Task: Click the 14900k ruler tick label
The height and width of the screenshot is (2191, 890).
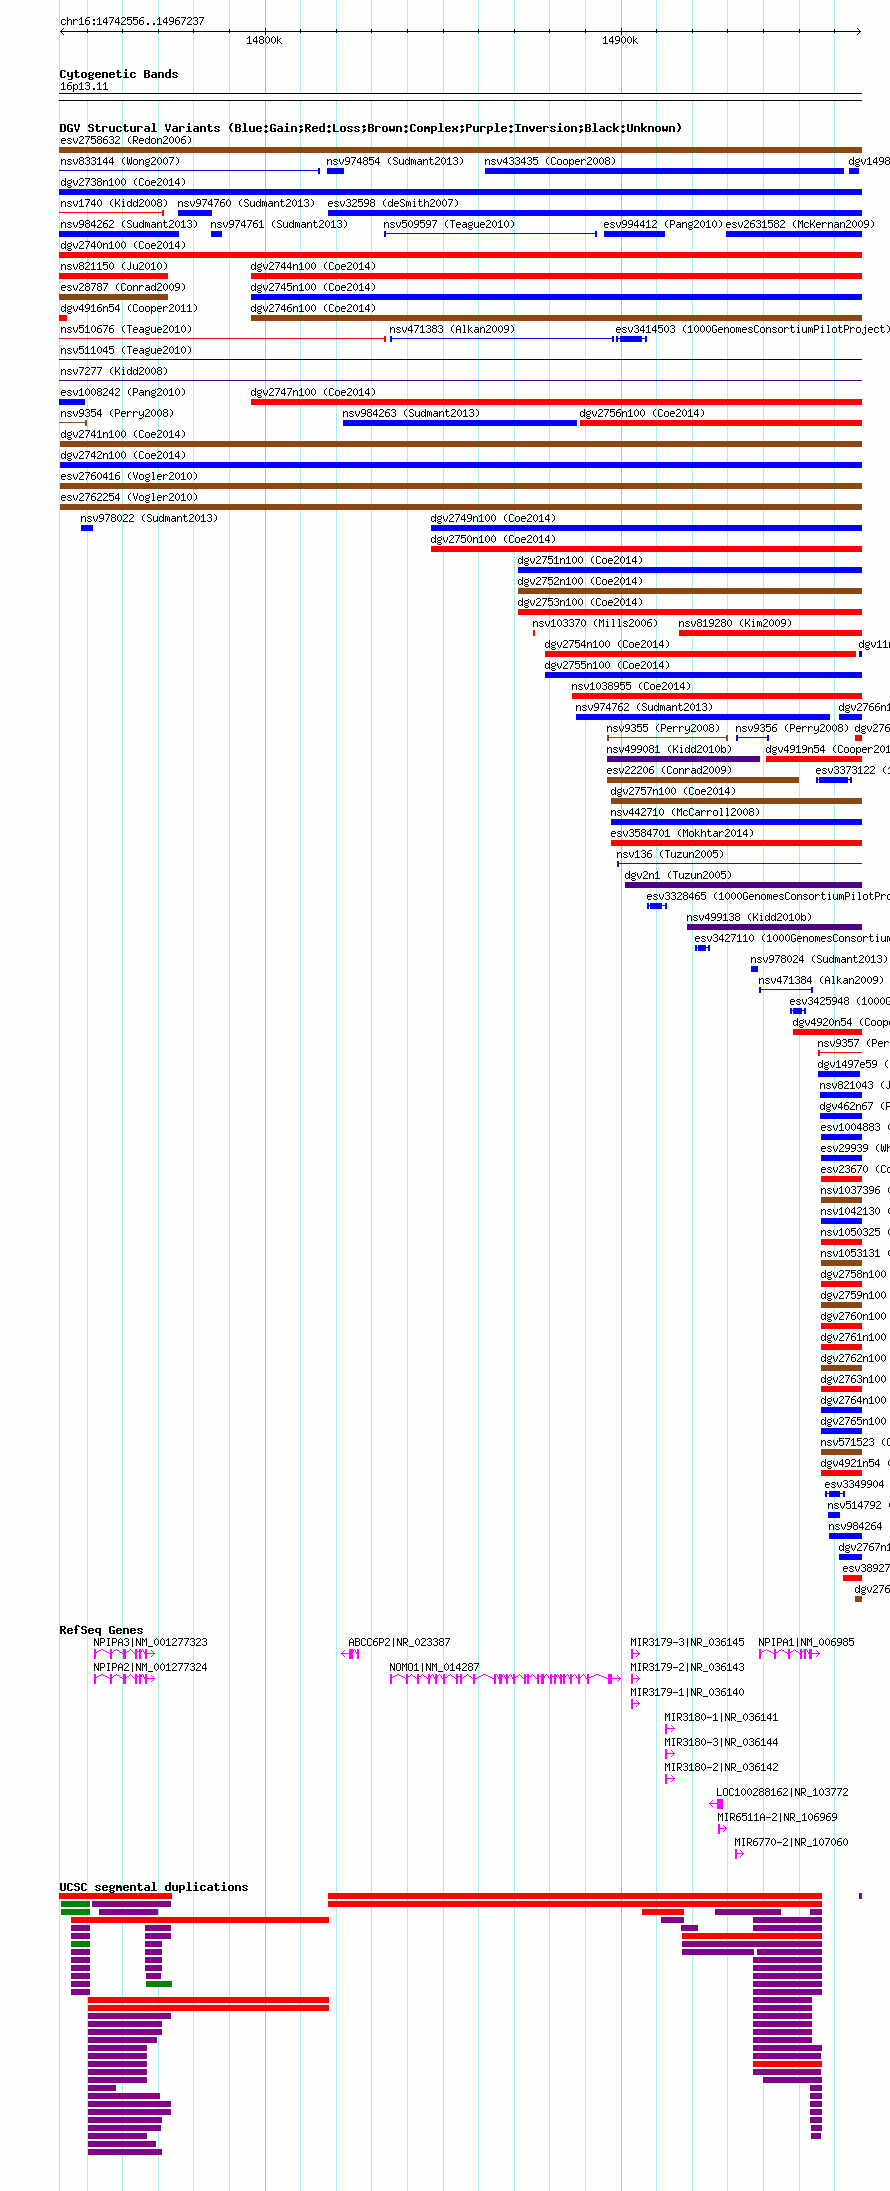Action: [x=620, y=40]
